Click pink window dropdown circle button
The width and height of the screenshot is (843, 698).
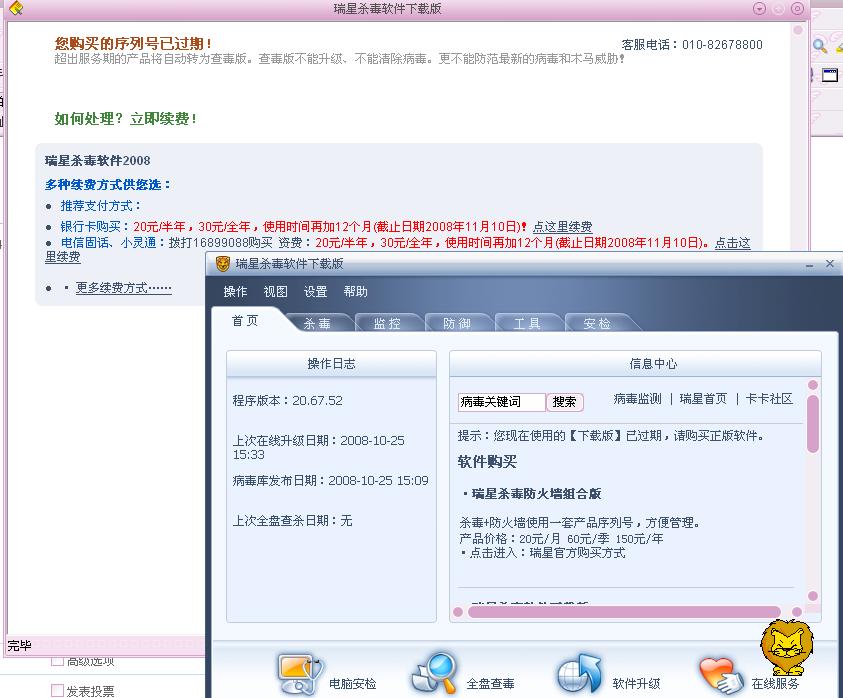pyautogui.click(x=759, y=9)
